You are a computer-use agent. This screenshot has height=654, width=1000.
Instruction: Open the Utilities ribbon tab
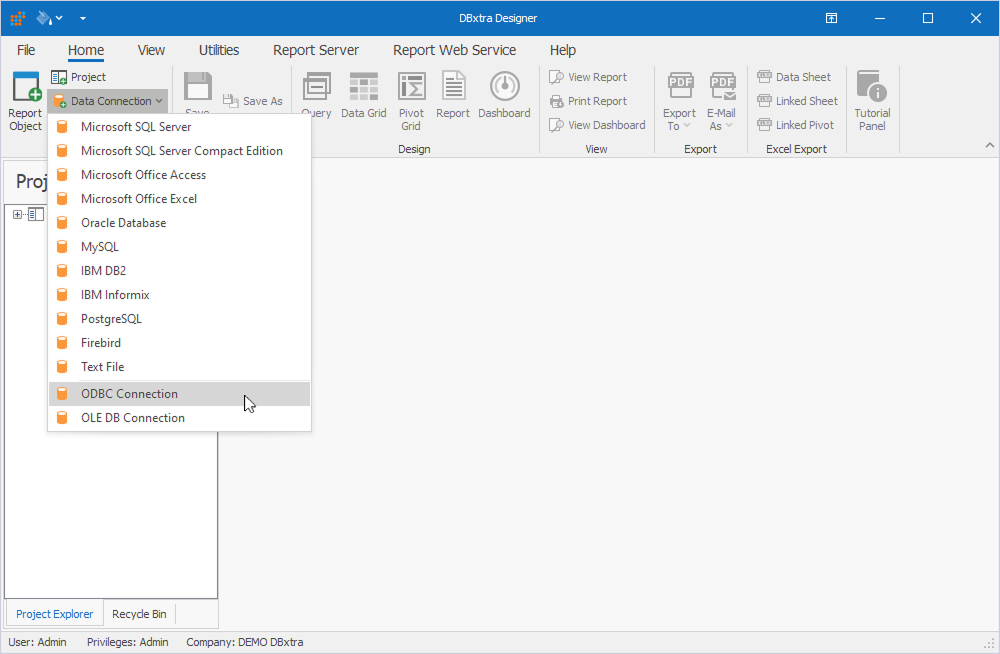point(218,49)
